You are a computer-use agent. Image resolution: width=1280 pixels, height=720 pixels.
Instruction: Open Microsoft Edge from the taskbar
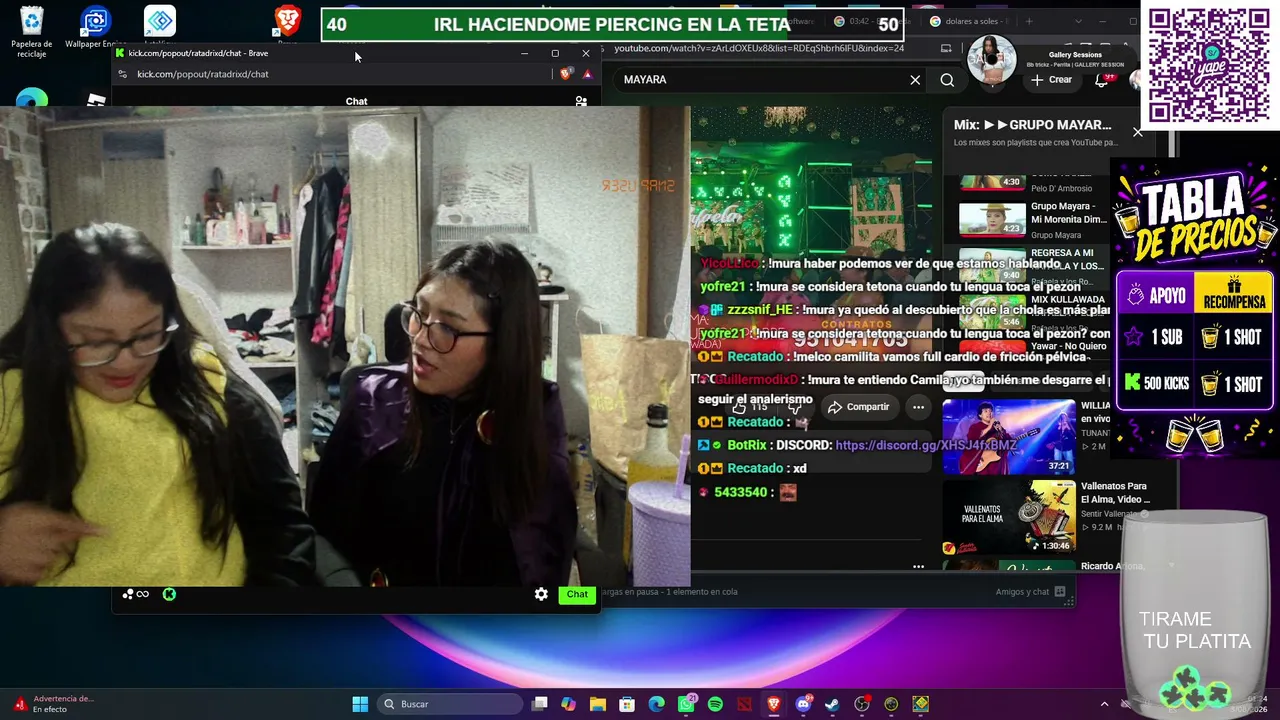[x=656, y=704]
